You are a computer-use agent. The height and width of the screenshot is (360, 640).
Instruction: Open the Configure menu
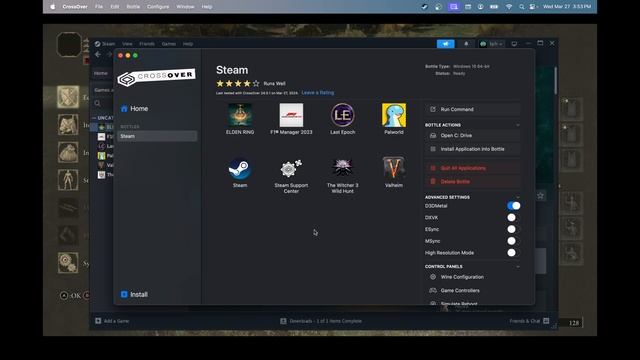pos(158,7)
